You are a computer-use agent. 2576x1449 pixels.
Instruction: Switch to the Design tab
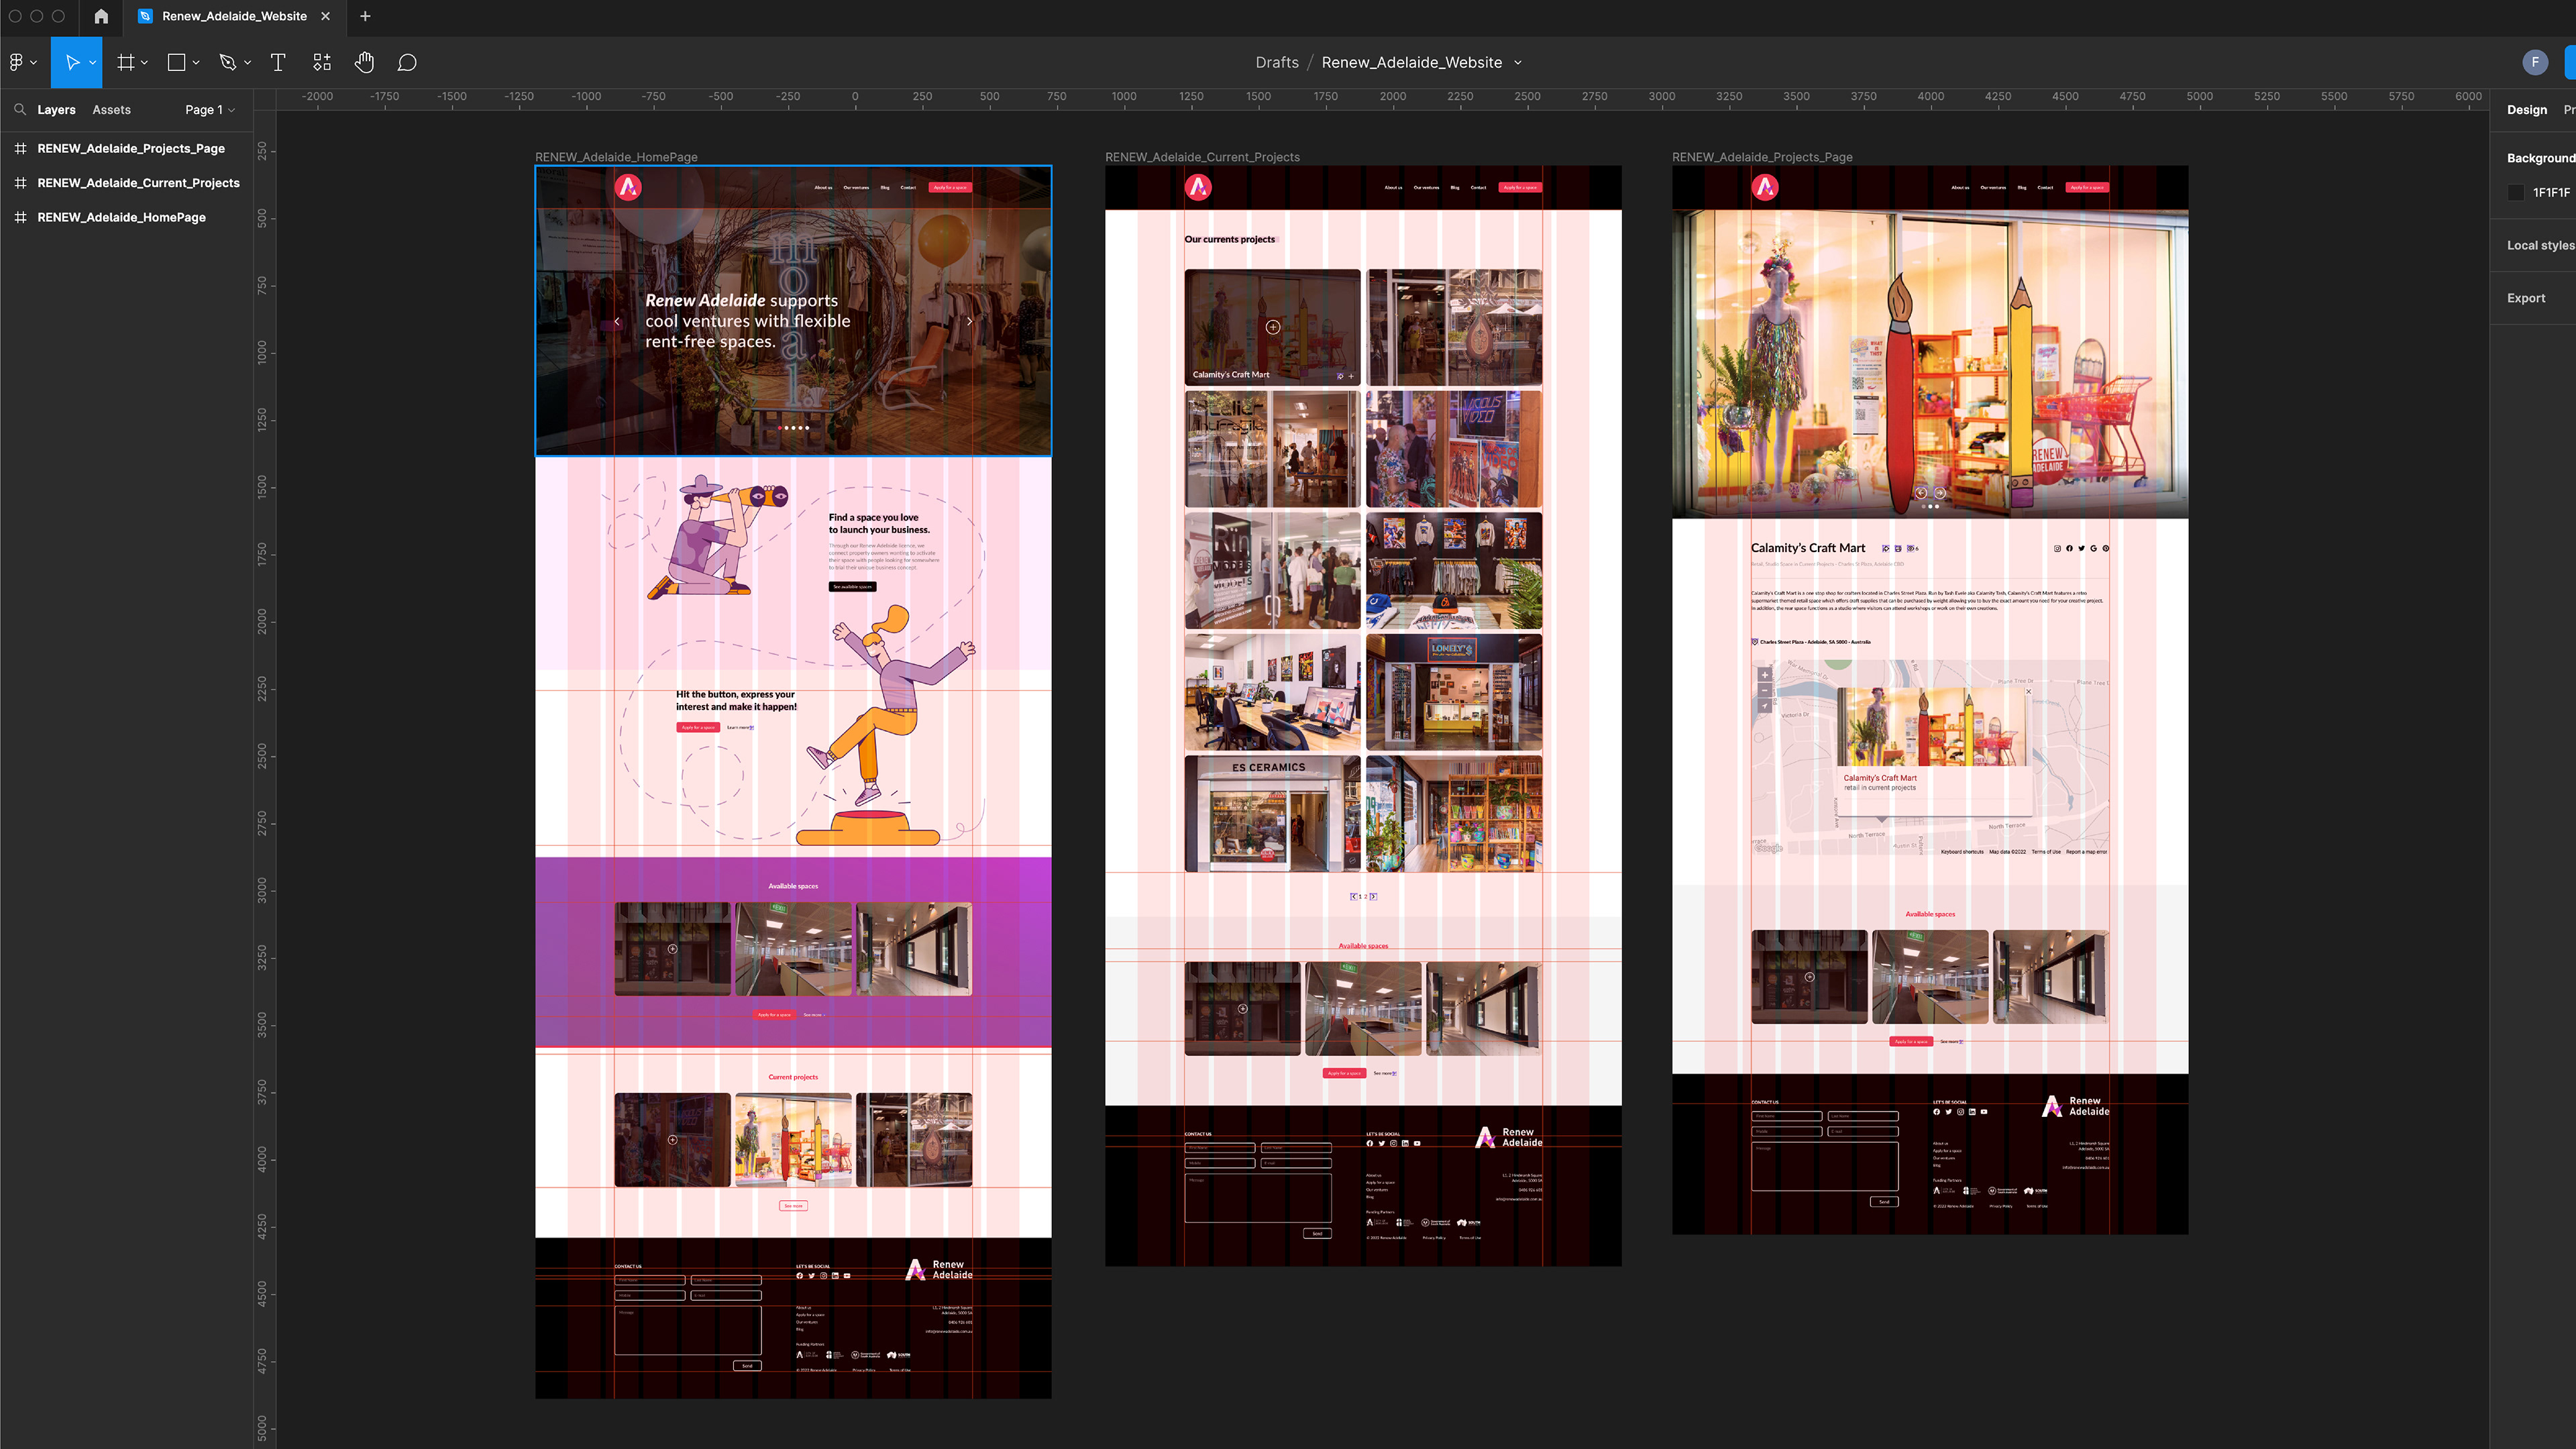[2526, 109]
